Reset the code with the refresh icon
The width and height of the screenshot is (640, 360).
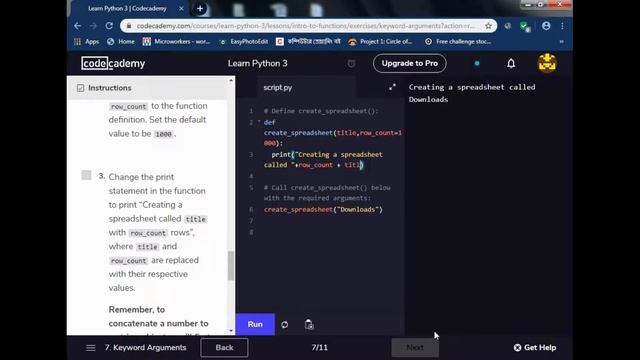tap(284, 324)
